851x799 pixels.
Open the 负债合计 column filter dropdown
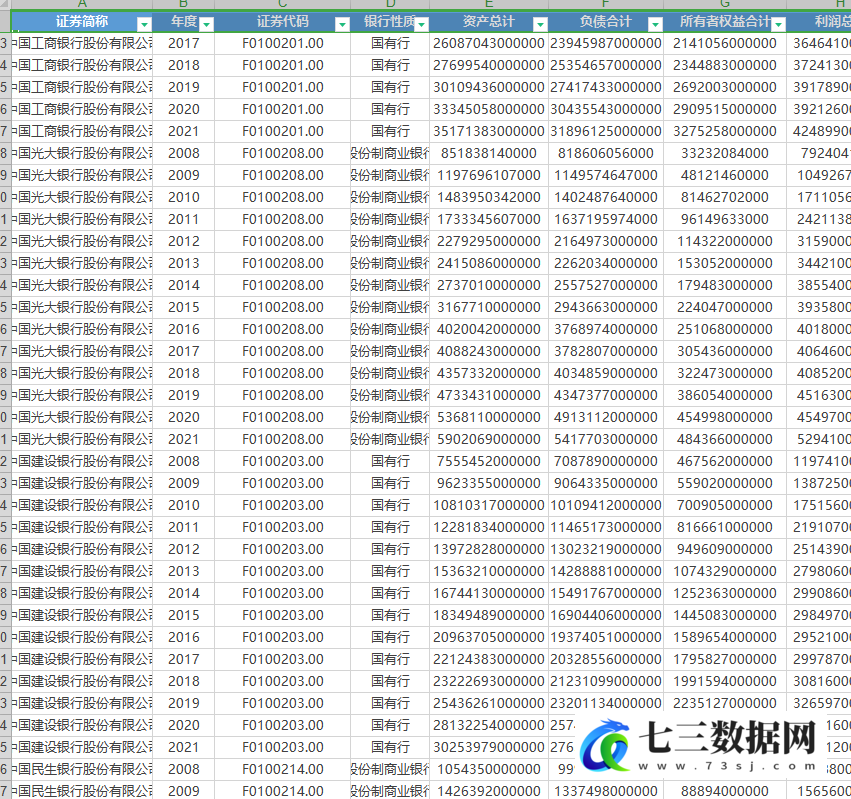(x=655, y=24)
